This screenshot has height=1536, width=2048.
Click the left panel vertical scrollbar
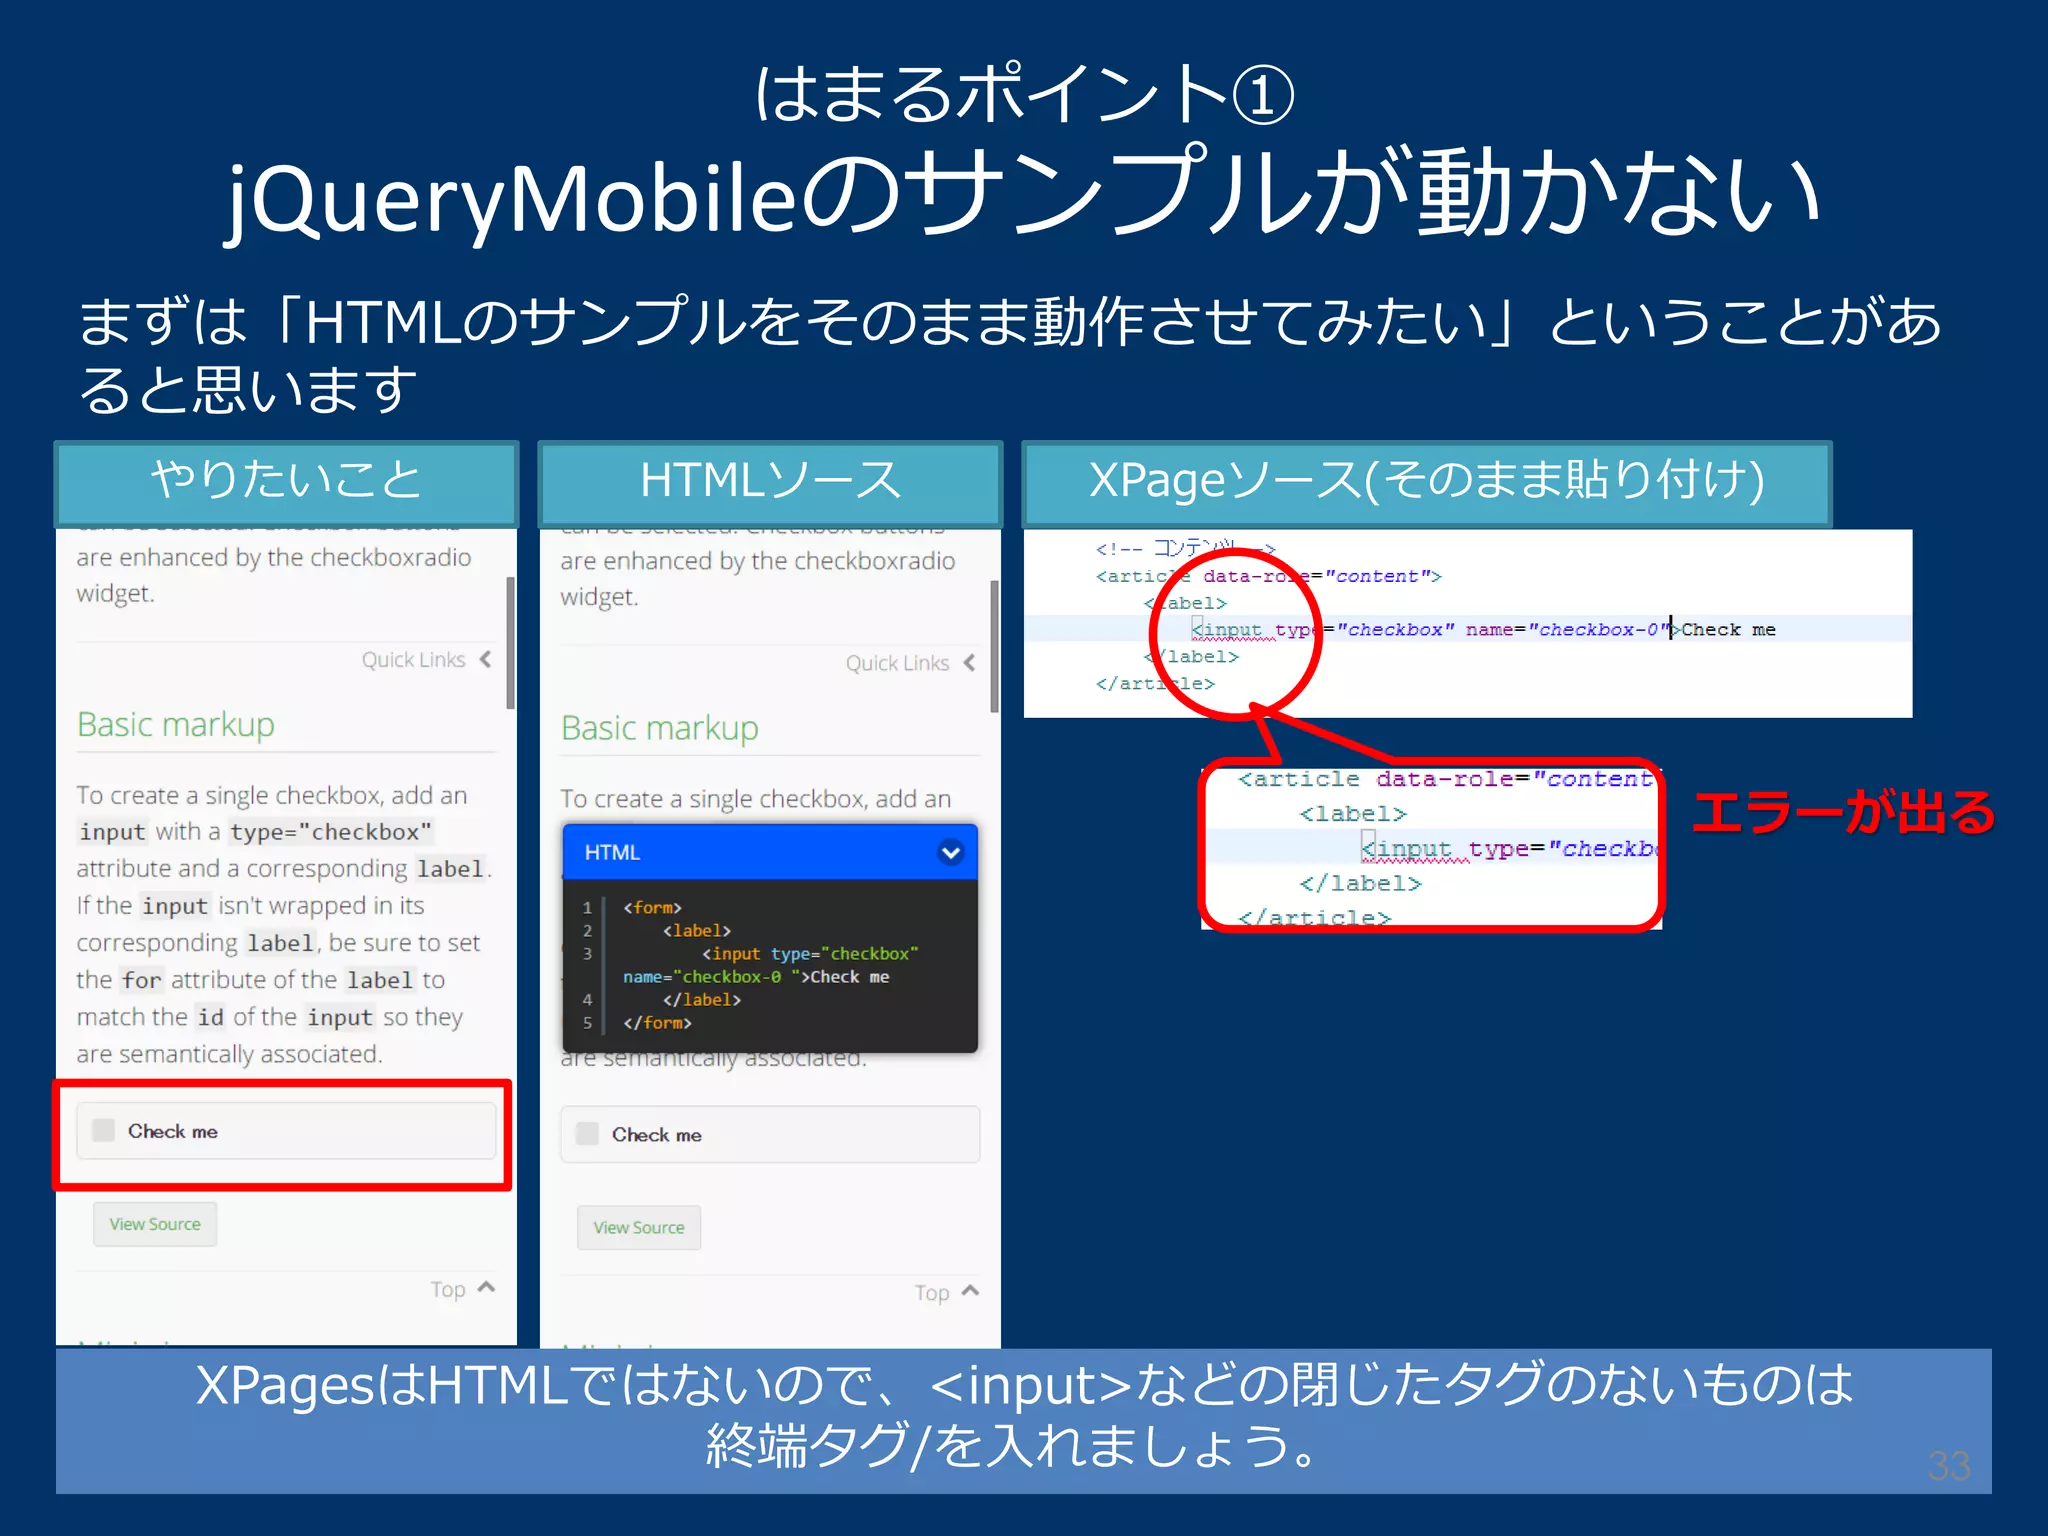[510, 642]
